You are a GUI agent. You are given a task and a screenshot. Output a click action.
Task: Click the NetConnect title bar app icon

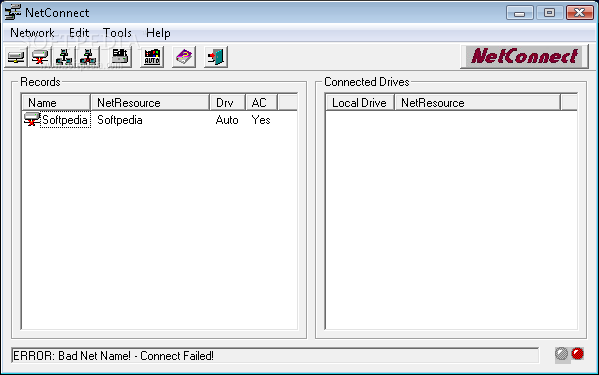coord(13,12)
